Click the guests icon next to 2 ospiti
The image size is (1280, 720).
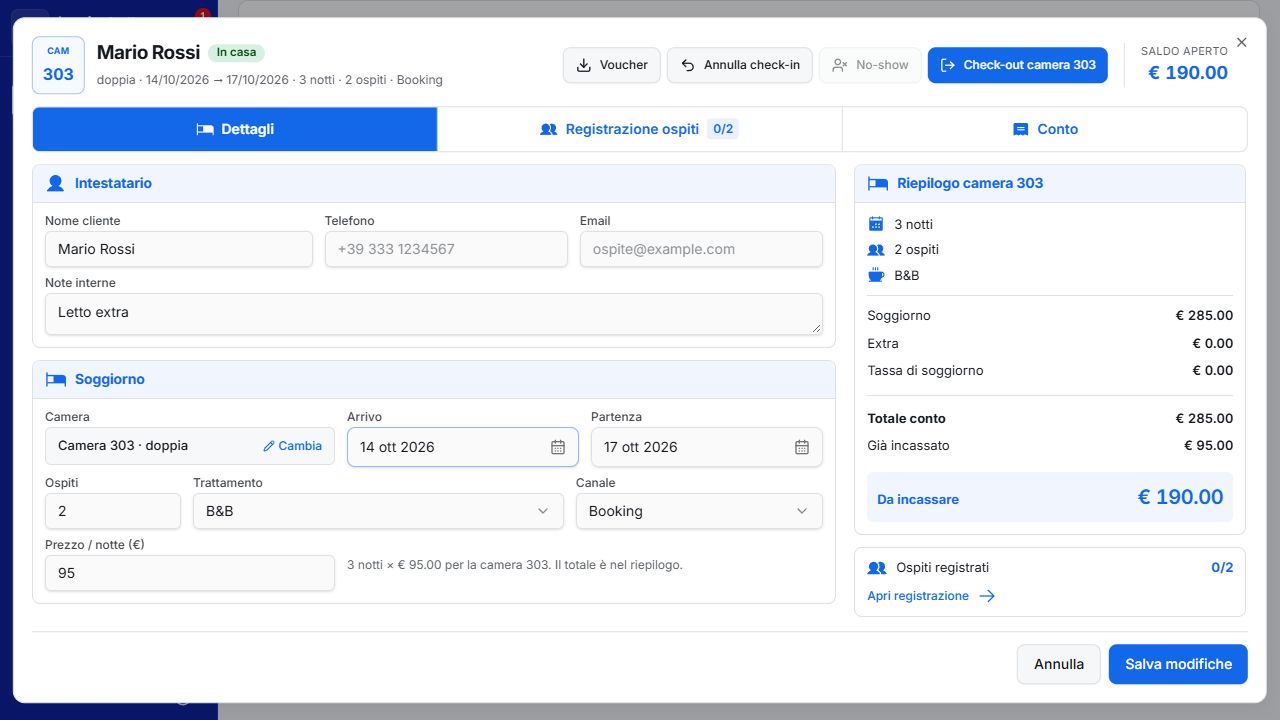[876, 250]
